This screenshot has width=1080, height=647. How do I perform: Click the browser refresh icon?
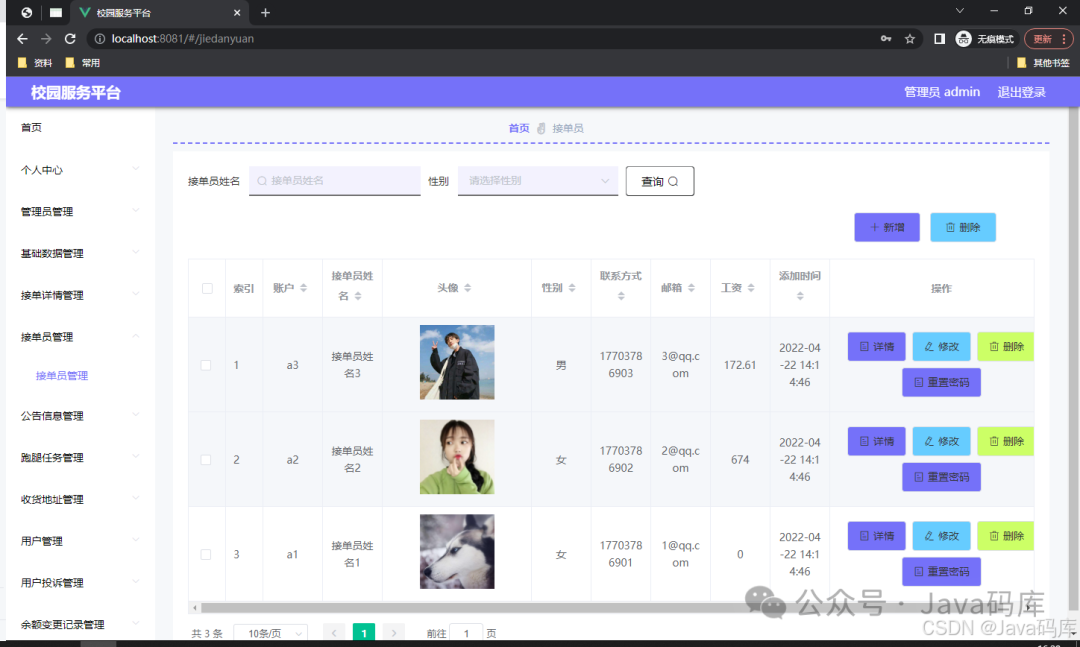pyautogui.click(x=69, y=38)
